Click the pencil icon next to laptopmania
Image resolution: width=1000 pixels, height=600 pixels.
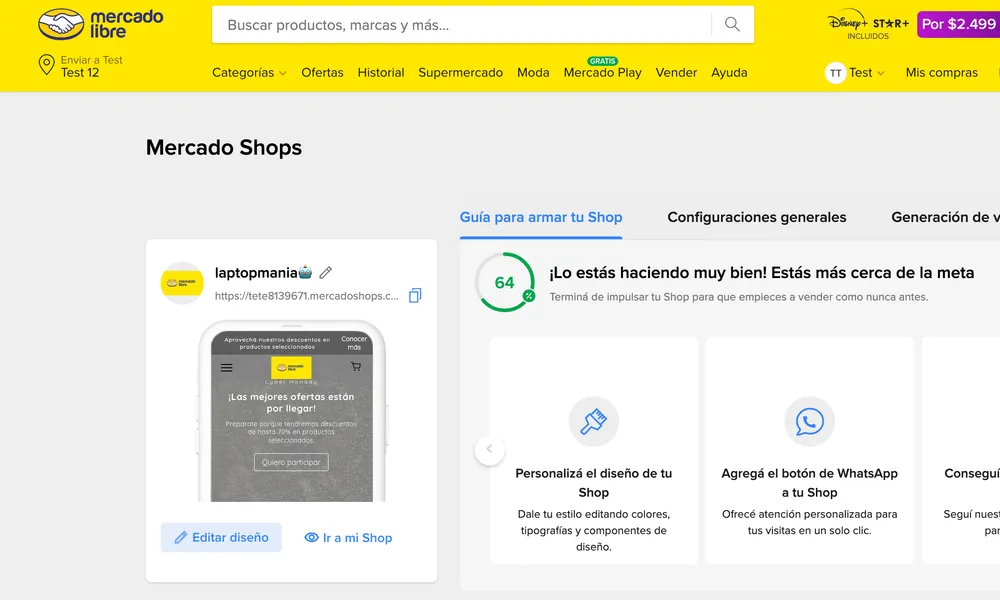(325, 273)
